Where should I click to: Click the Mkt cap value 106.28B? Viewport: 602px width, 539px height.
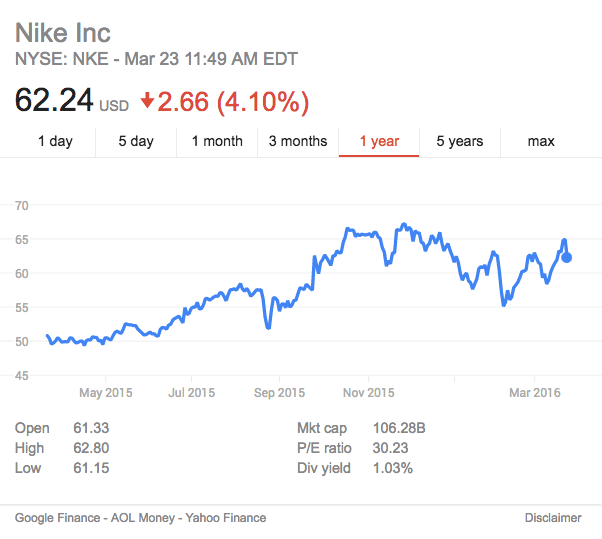pyautogui.click(x=399, y=428)
